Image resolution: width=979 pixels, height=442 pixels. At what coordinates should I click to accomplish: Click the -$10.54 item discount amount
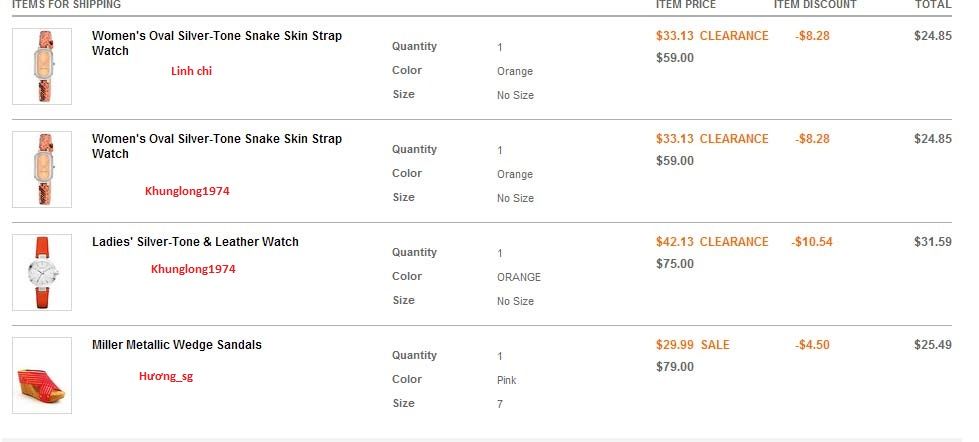(x=811, y=242)
